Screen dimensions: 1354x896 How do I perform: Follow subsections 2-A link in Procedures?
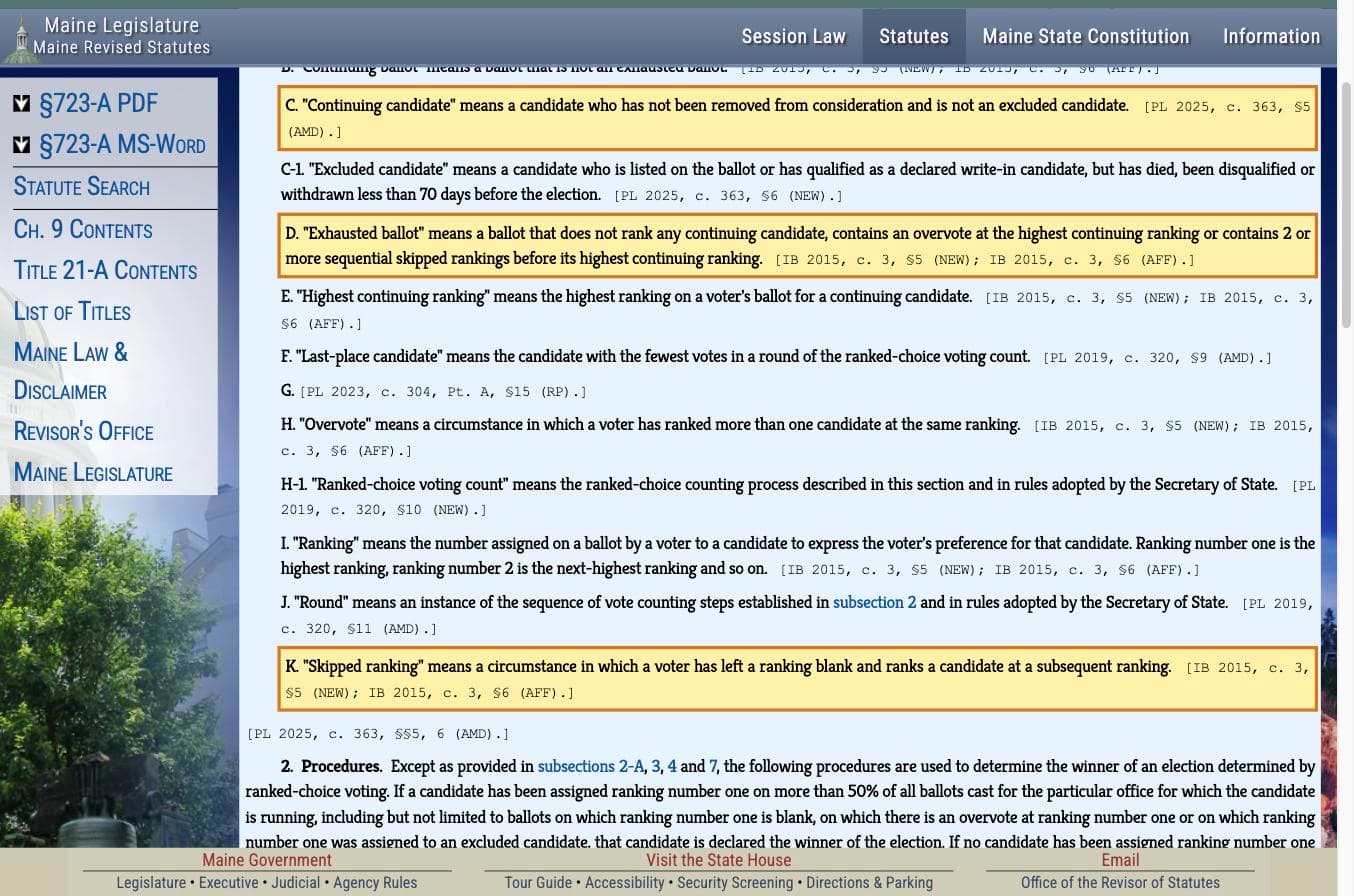[591, 767]
